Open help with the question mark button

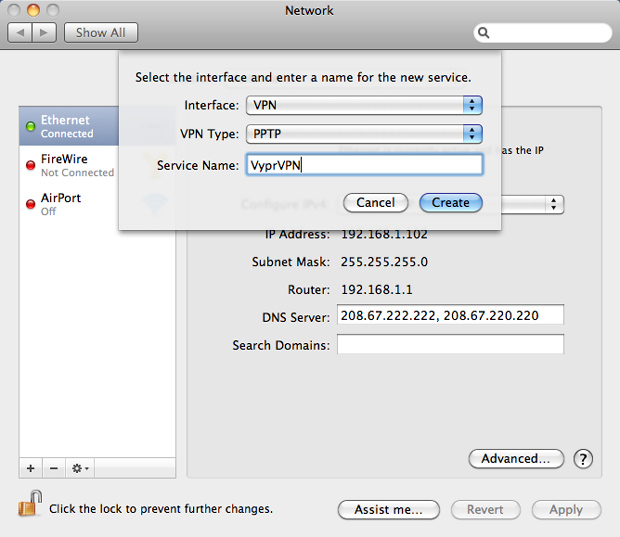[583, 459]
